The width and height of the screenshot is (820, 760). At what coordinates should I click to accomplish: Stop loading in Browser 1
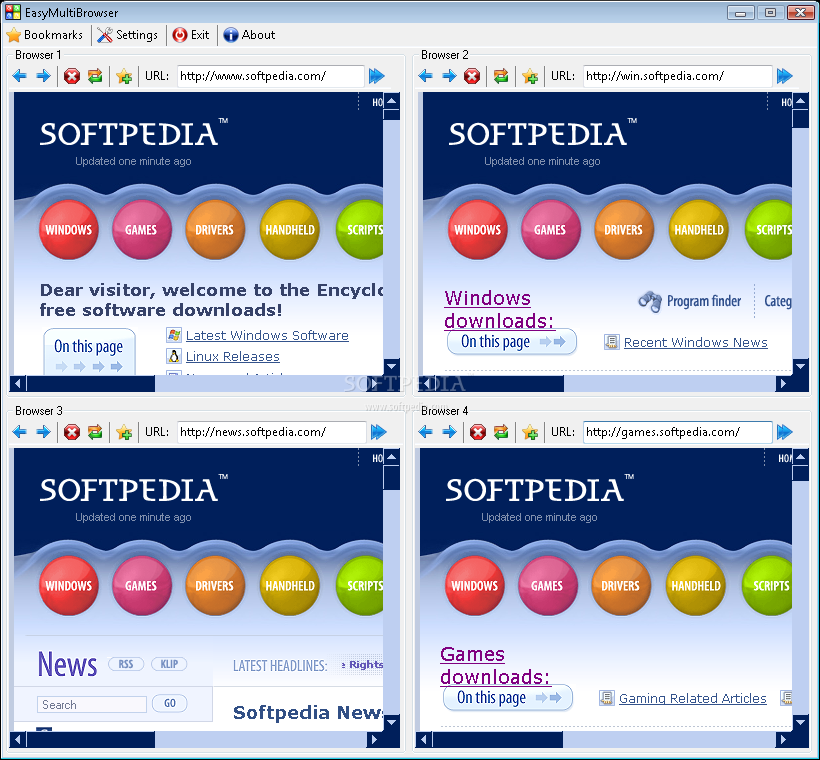[72, 76]
